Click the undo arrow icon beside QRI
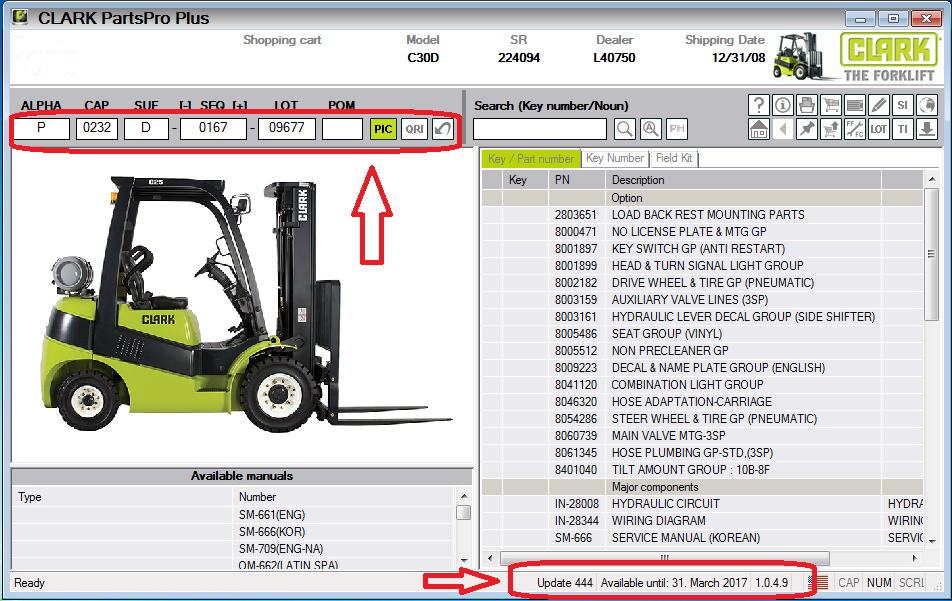 [x=443, y=129]
